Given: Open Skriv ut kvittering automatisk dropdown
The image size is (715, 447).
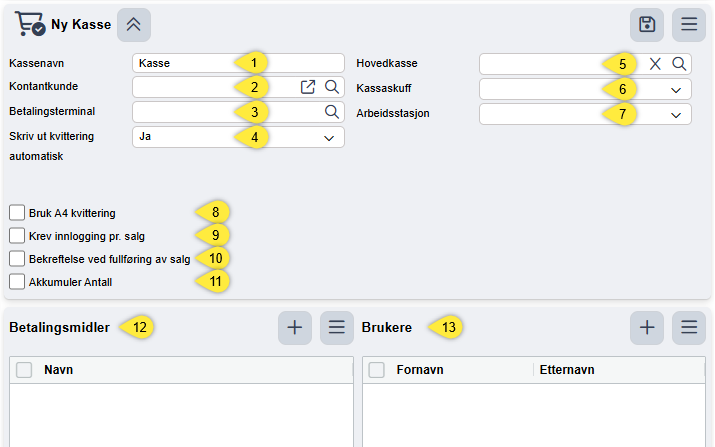Looking at the screenshot, I should pyautogui.click(x=238, y=137).
